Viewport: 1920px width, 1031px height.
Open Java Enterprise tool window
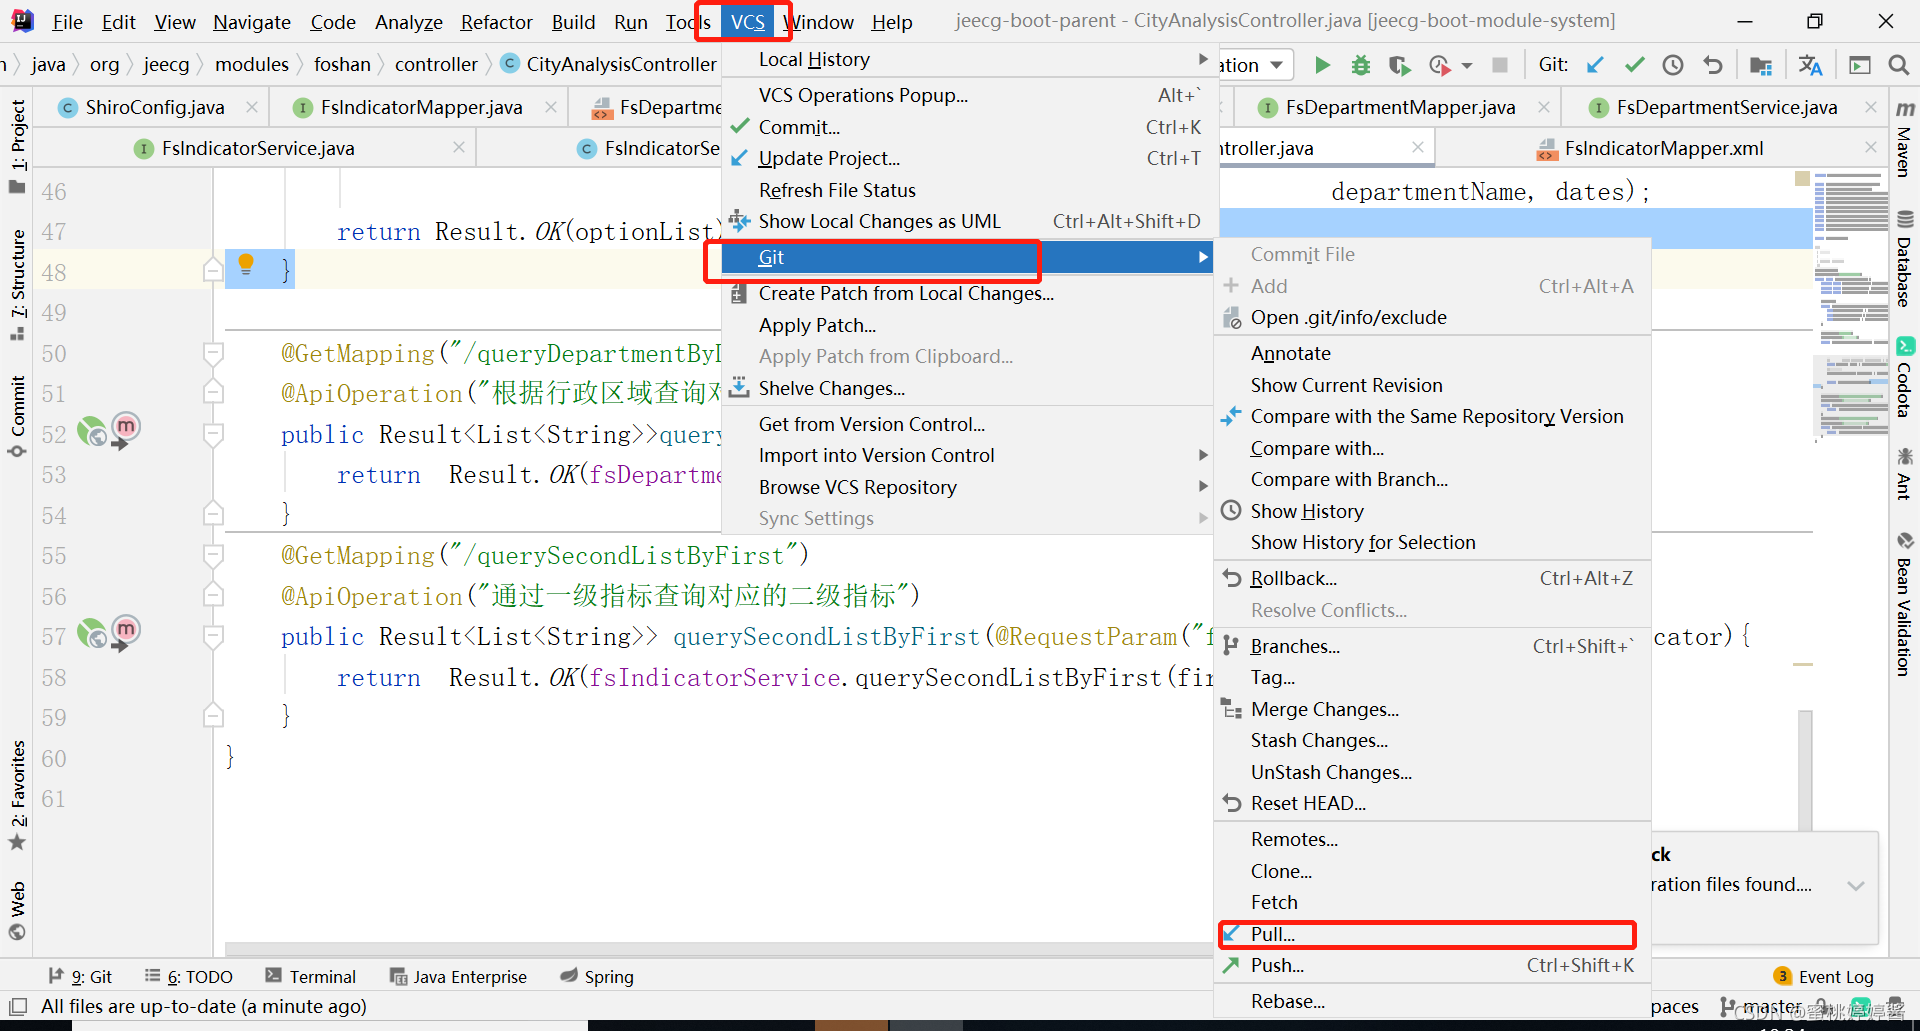point(458,977)
